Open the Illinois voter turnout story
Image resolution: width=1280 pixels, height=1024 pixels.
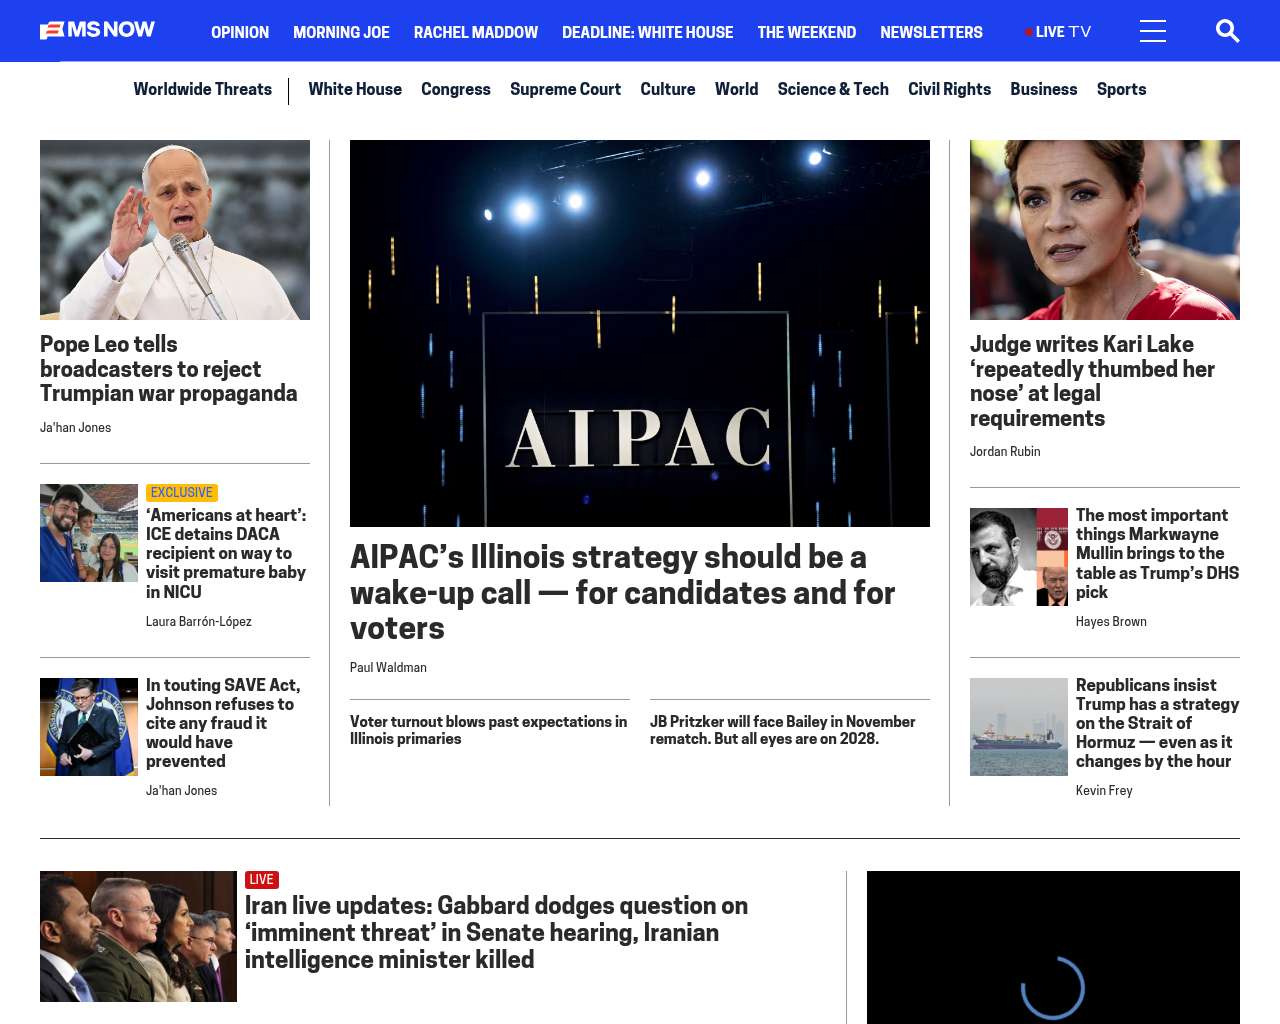coord(489,730)
